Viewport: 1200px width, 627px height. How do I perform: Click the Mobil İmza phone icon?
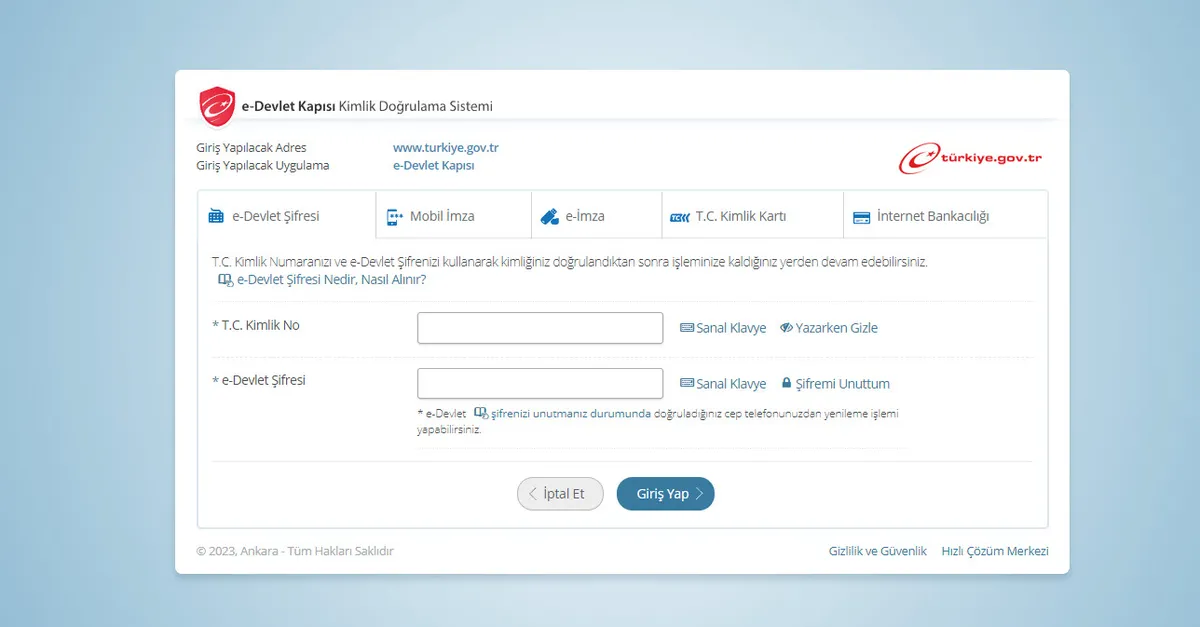[x=394, y=216]
